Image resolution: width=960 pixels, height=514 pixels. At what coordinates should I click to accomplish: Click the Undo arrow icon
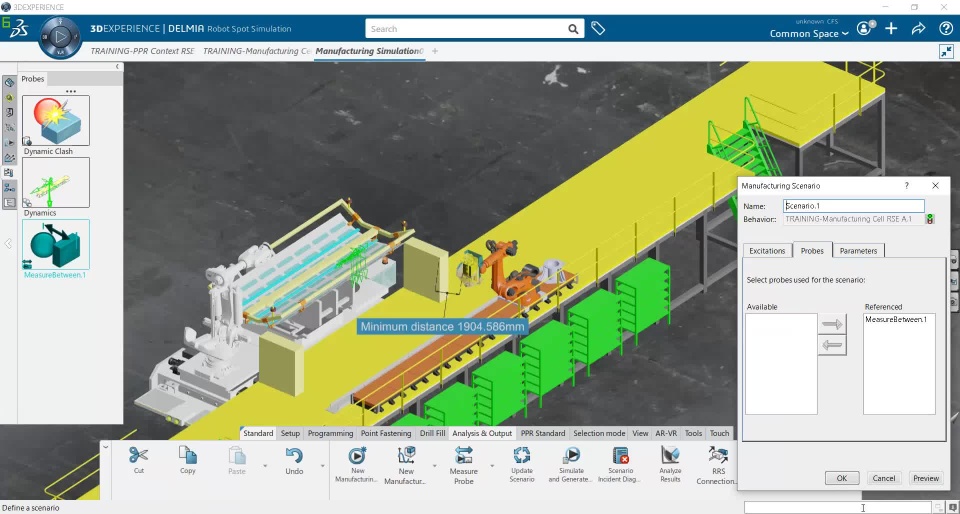[x=294, y=456]
